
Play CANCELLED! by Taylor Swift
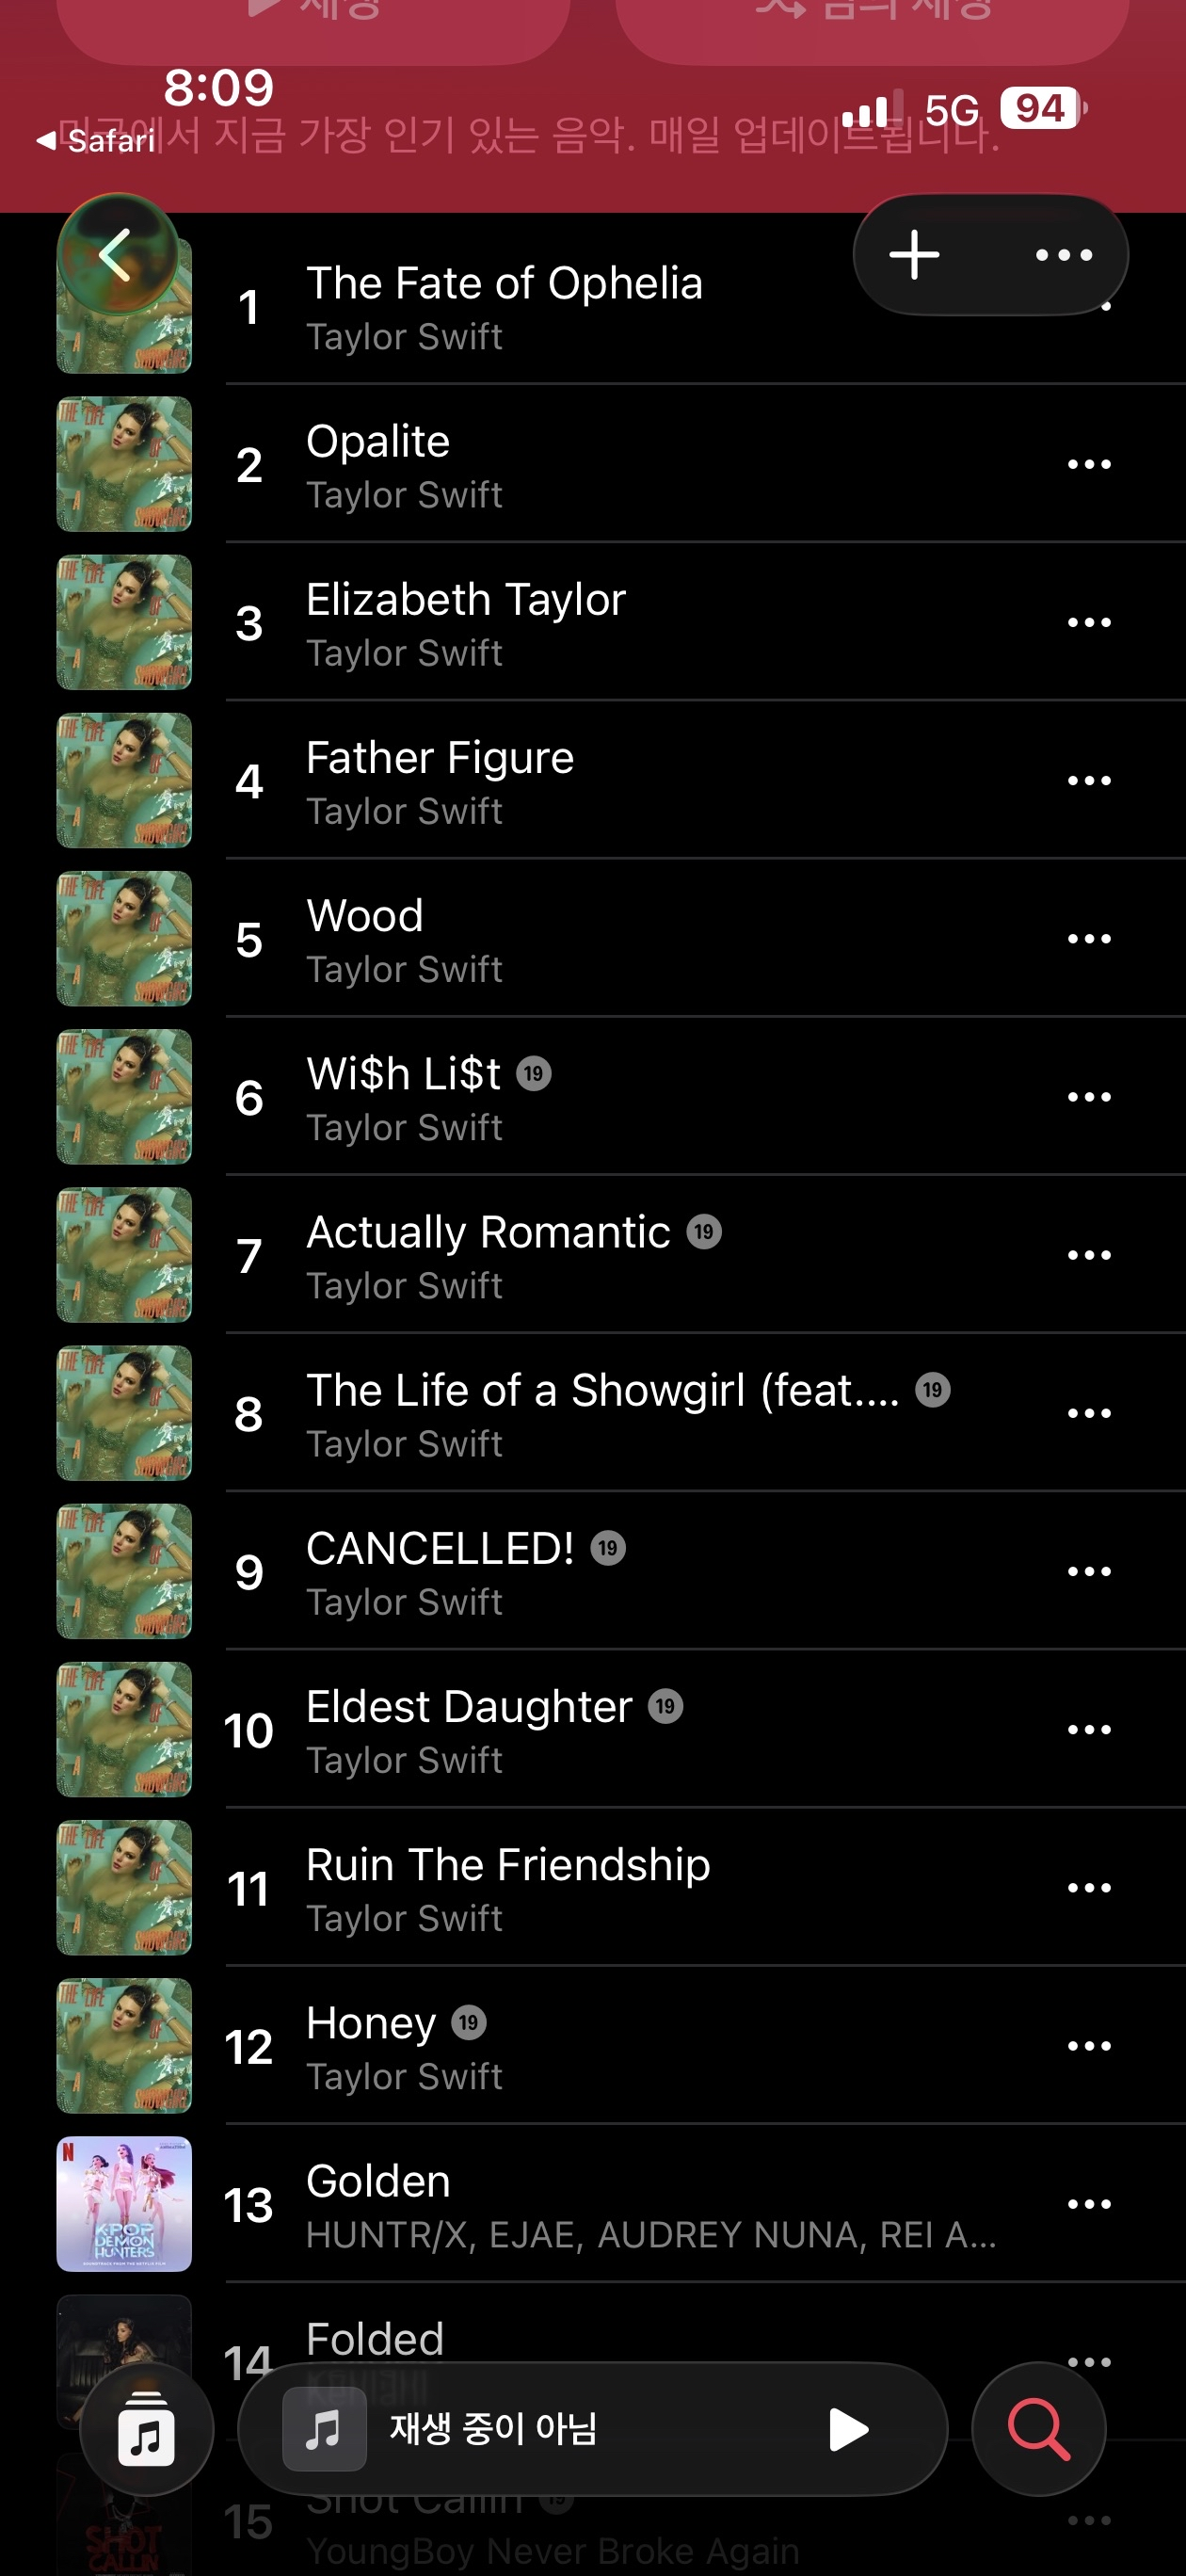(550, 1571)
